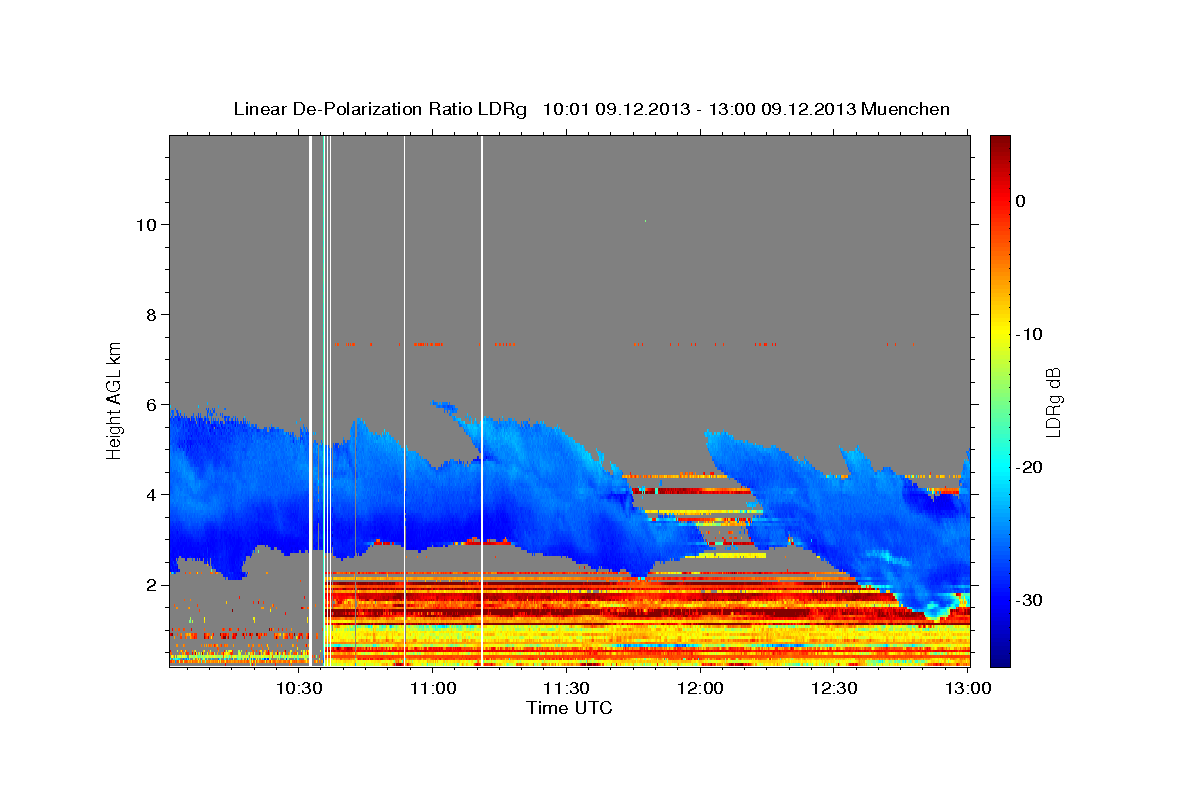
Task: Click the plot title starting "Linear De-Polarization Ratio LDRg"
Action: [x=591, y=109]
